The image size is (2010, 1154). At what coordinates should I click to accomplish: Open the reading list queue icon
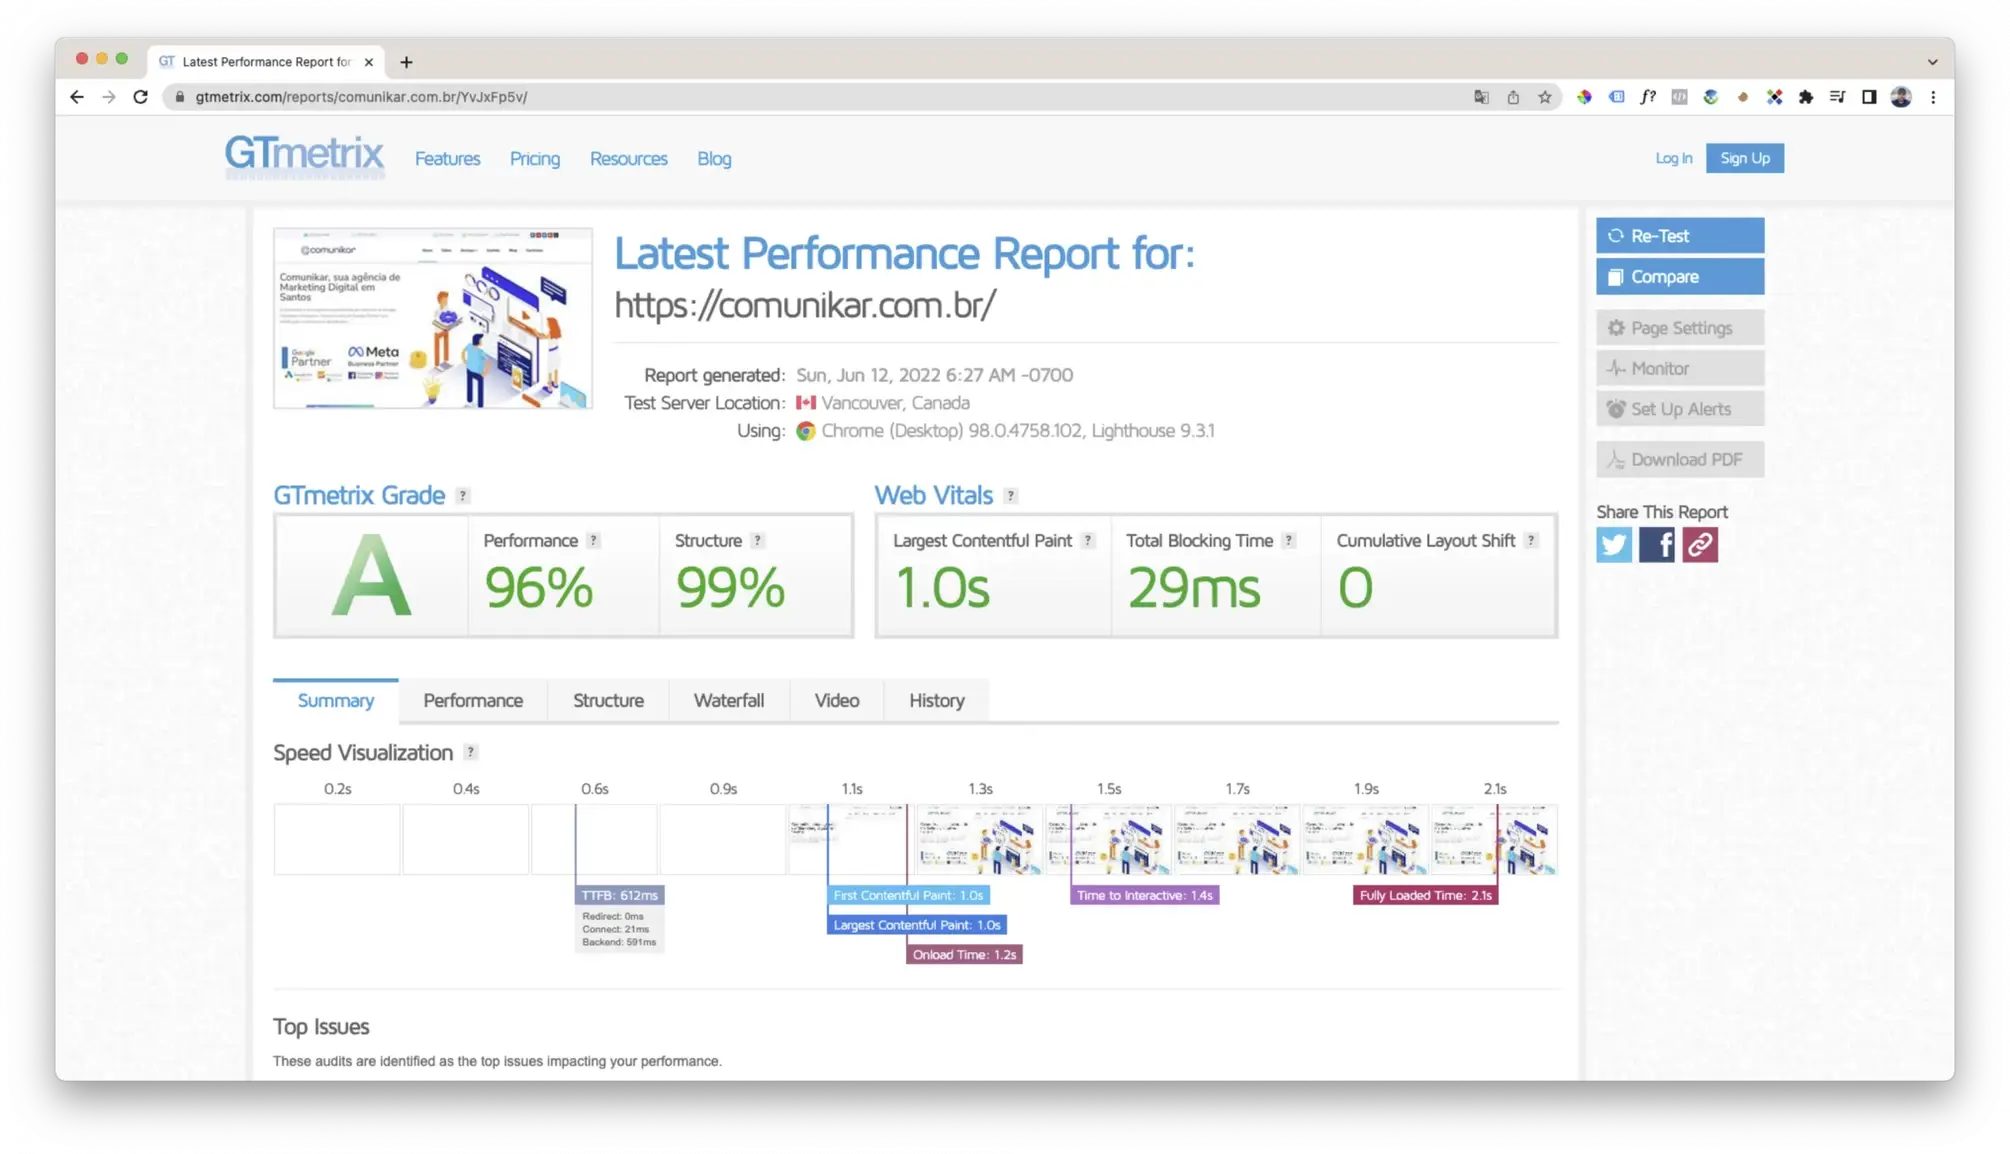point(1837,97)
